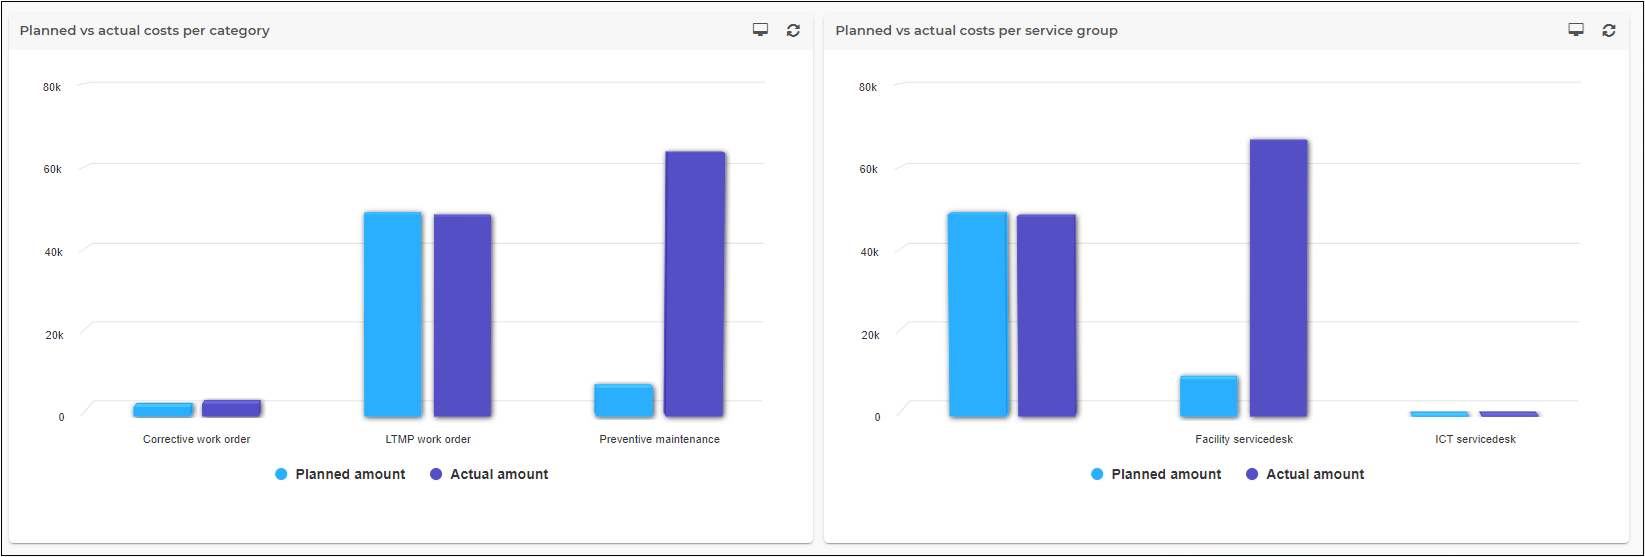Image resolution: width=1645 pixels, height=557 pixels.
Task: Click planned bar for Corrective work order
Action: point(163,410)
